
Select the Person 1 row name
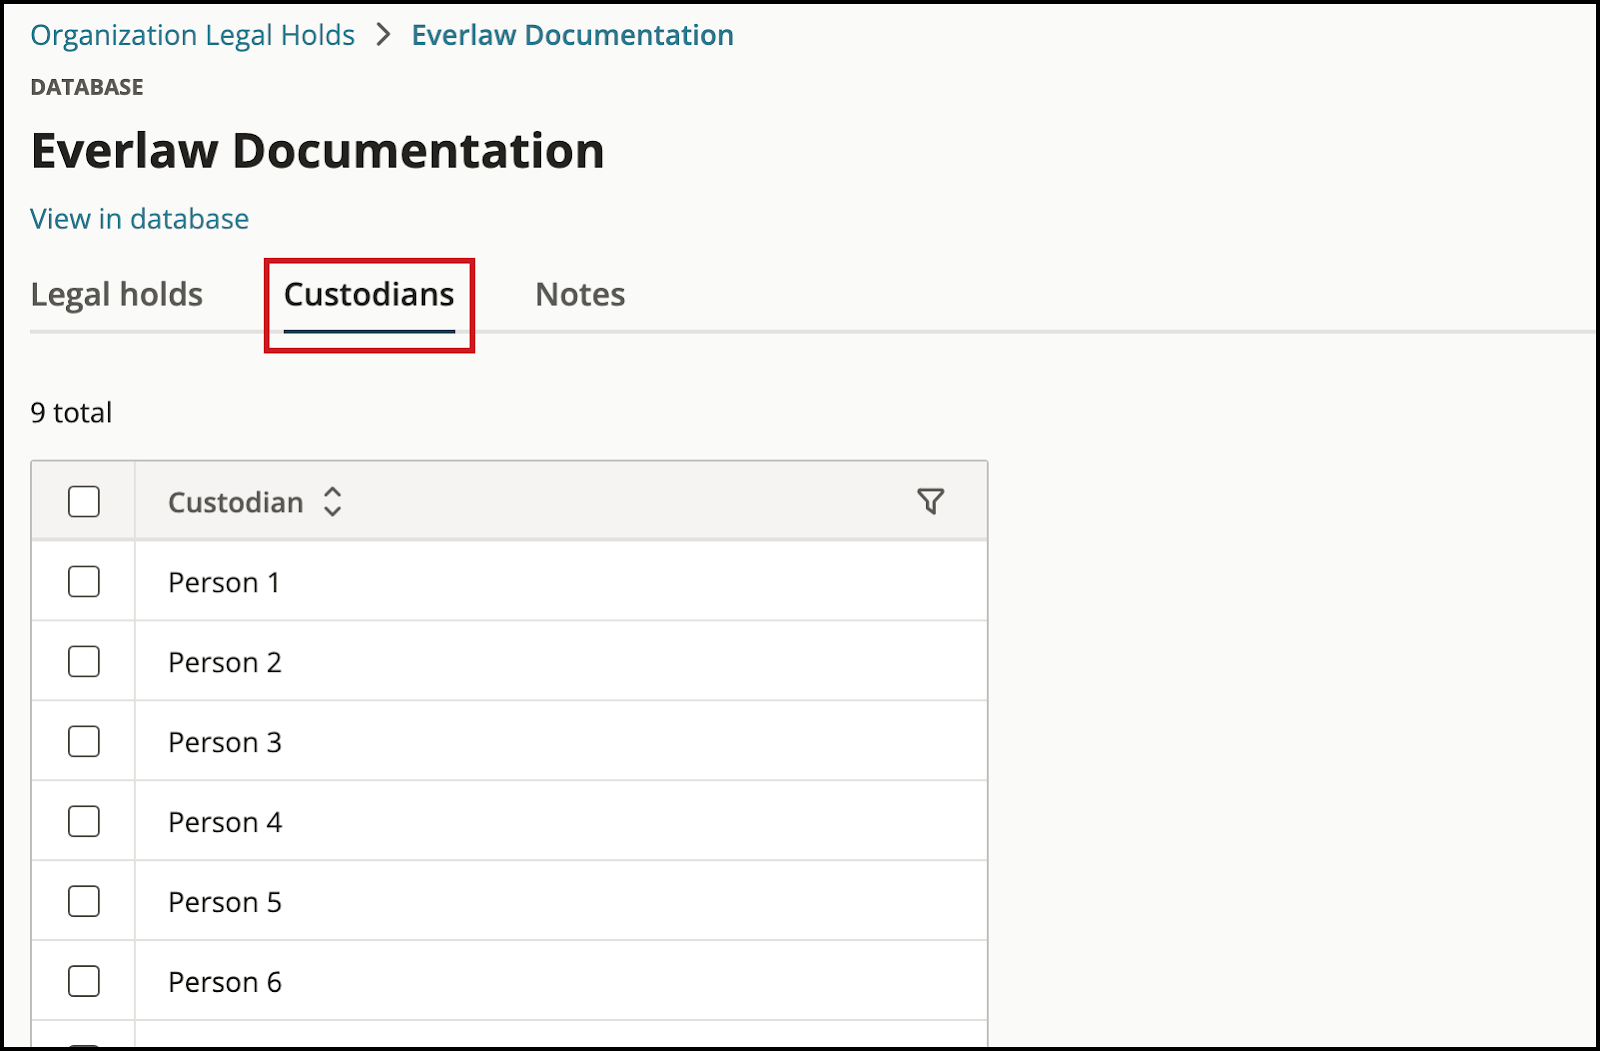pos(224,582)
